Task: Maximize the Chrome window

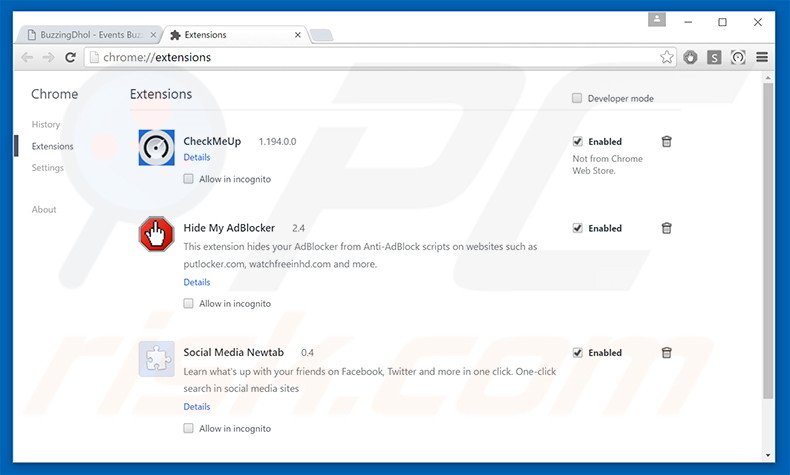Action: [722, 22]
